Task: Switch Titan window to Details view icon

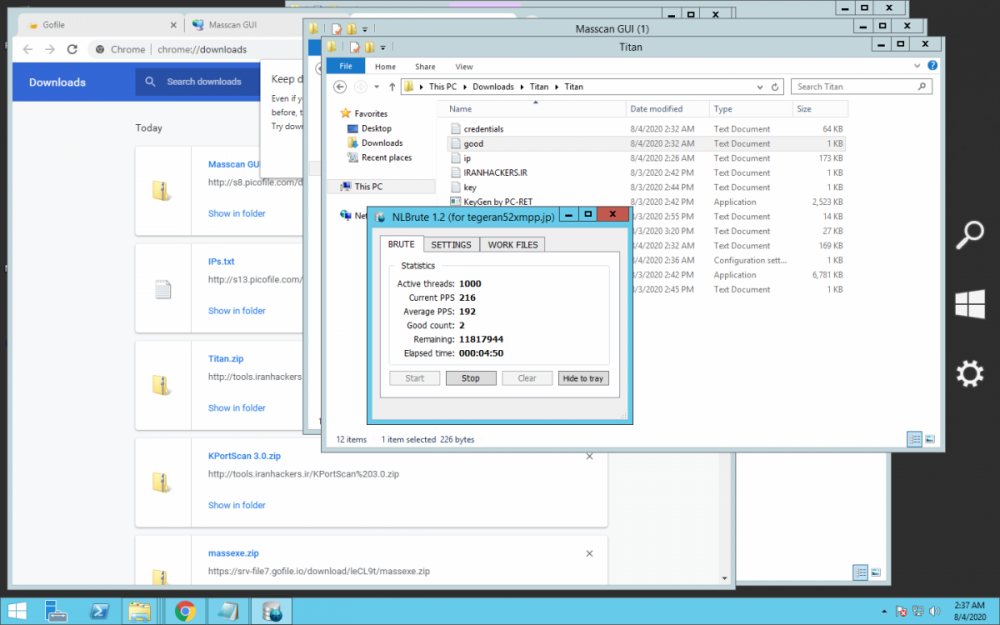Action: 914,439
